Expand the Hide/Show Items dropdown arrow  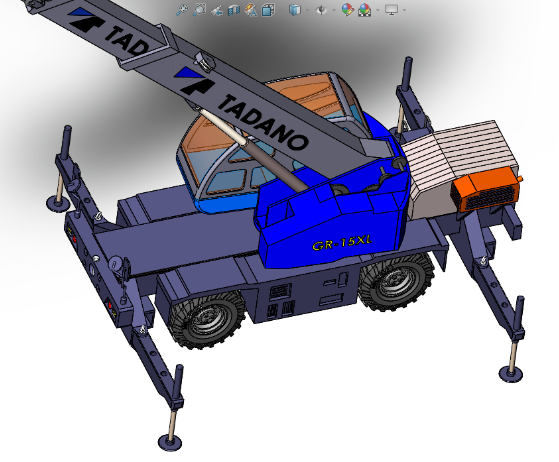click(334, 10)
